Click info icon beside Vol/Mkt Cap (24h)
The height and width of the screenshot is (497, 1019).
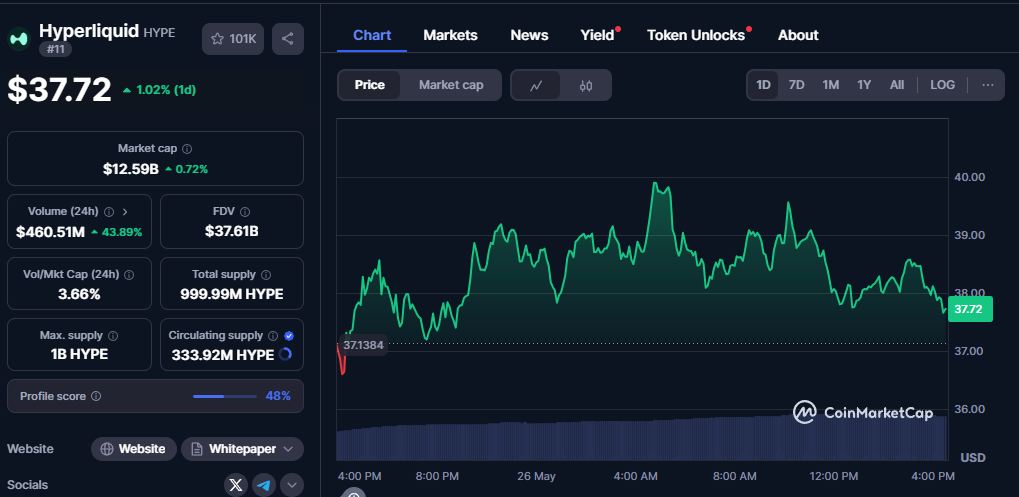[129, 275]
